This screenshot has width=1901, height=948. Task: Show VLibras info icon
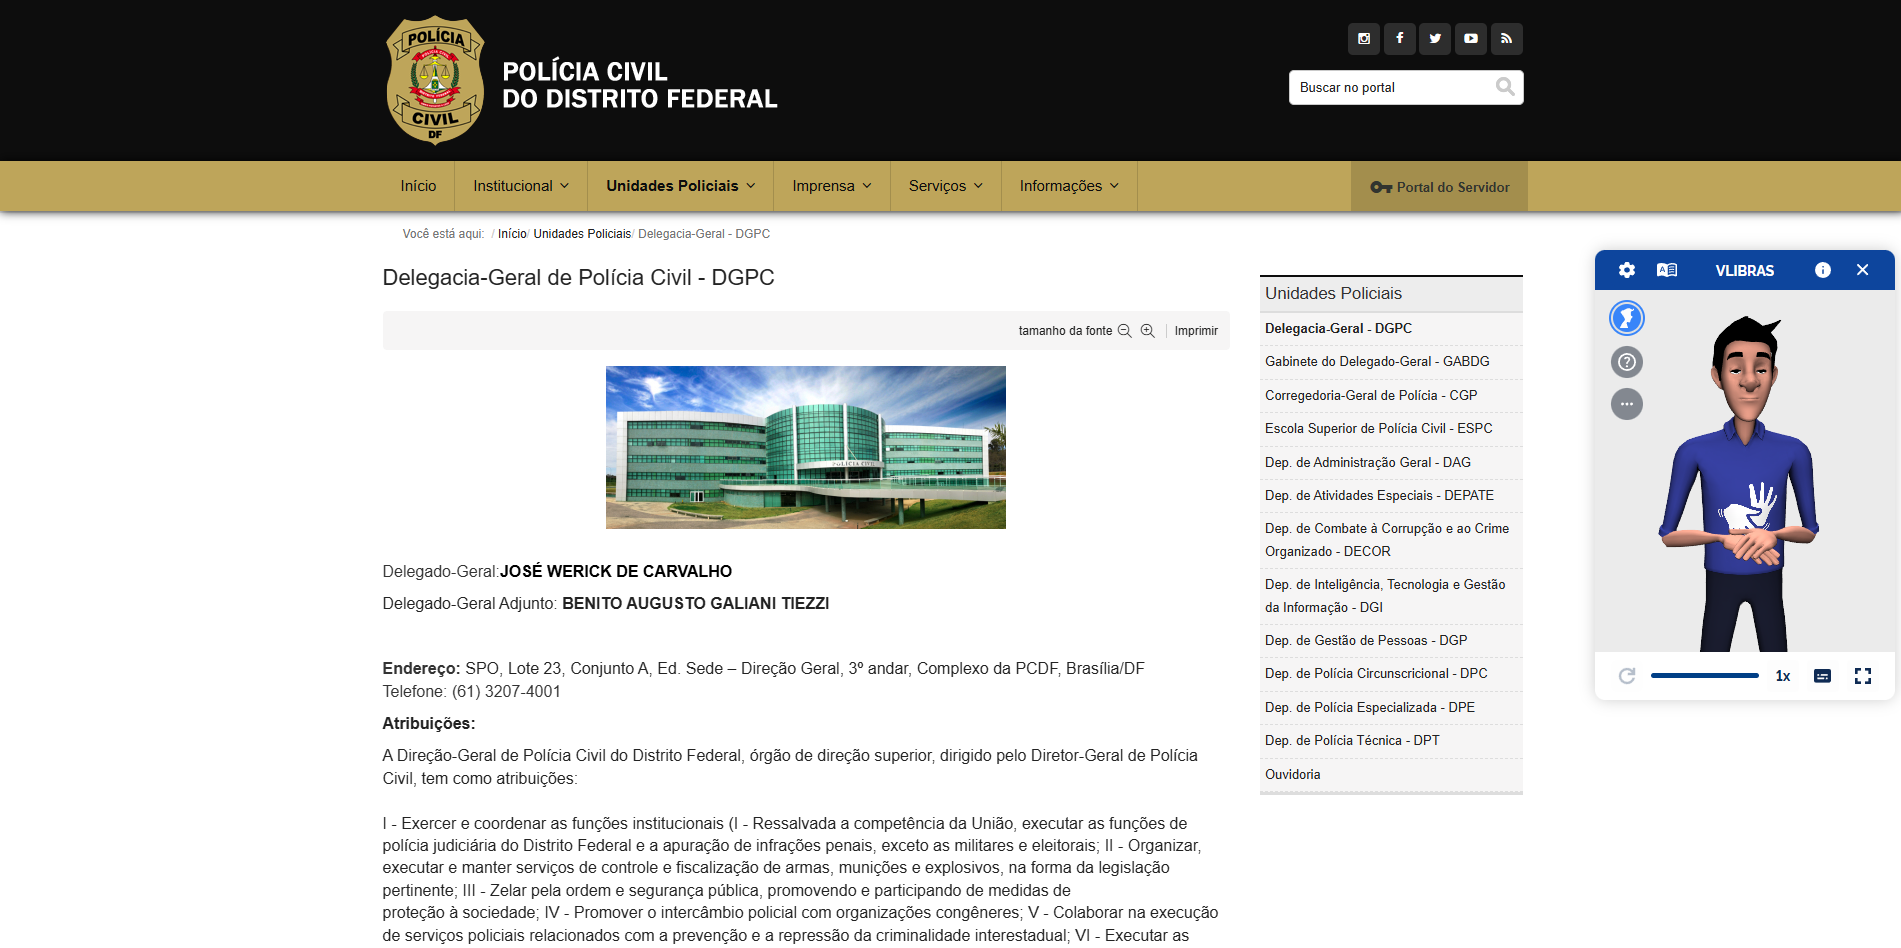1823,270
